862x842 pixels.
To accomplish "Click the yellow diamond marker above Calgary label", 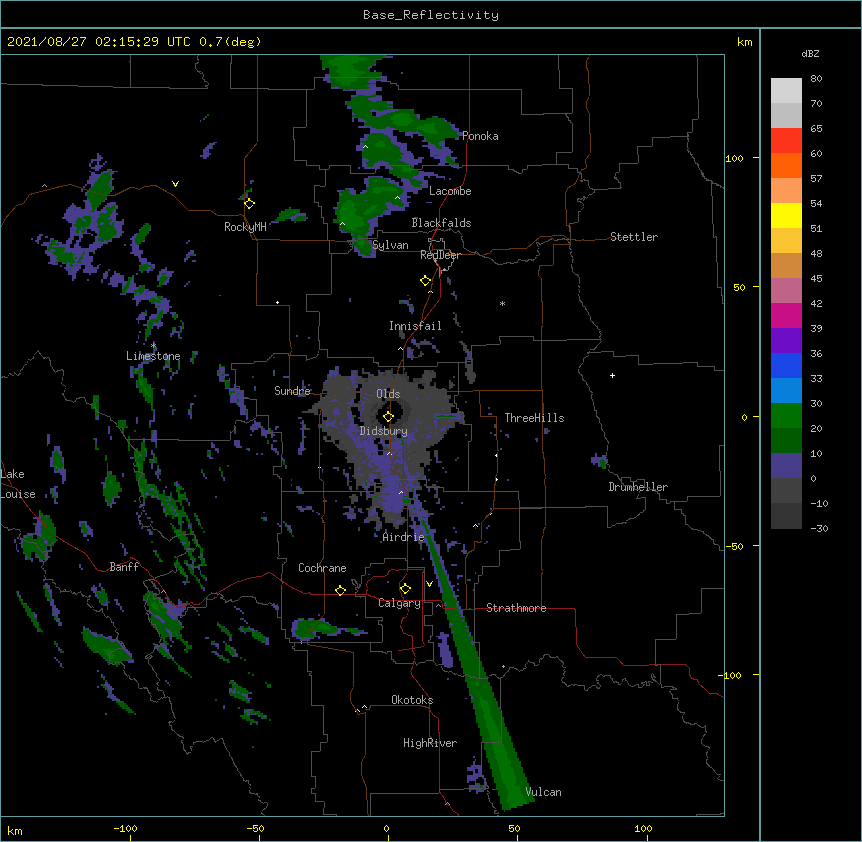I will [x=405, y=589].
